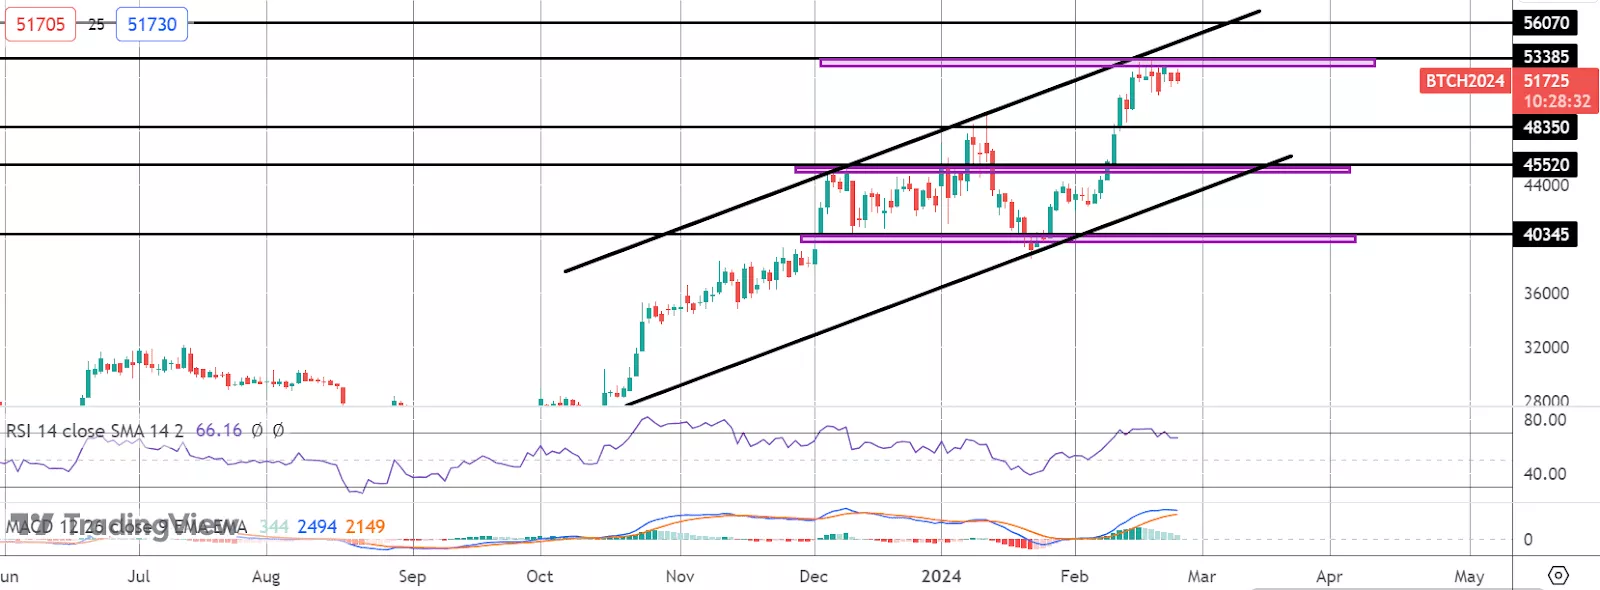Click the BTCH2024 symbol tag
1600x590 pixels.
pos(1464,81)
